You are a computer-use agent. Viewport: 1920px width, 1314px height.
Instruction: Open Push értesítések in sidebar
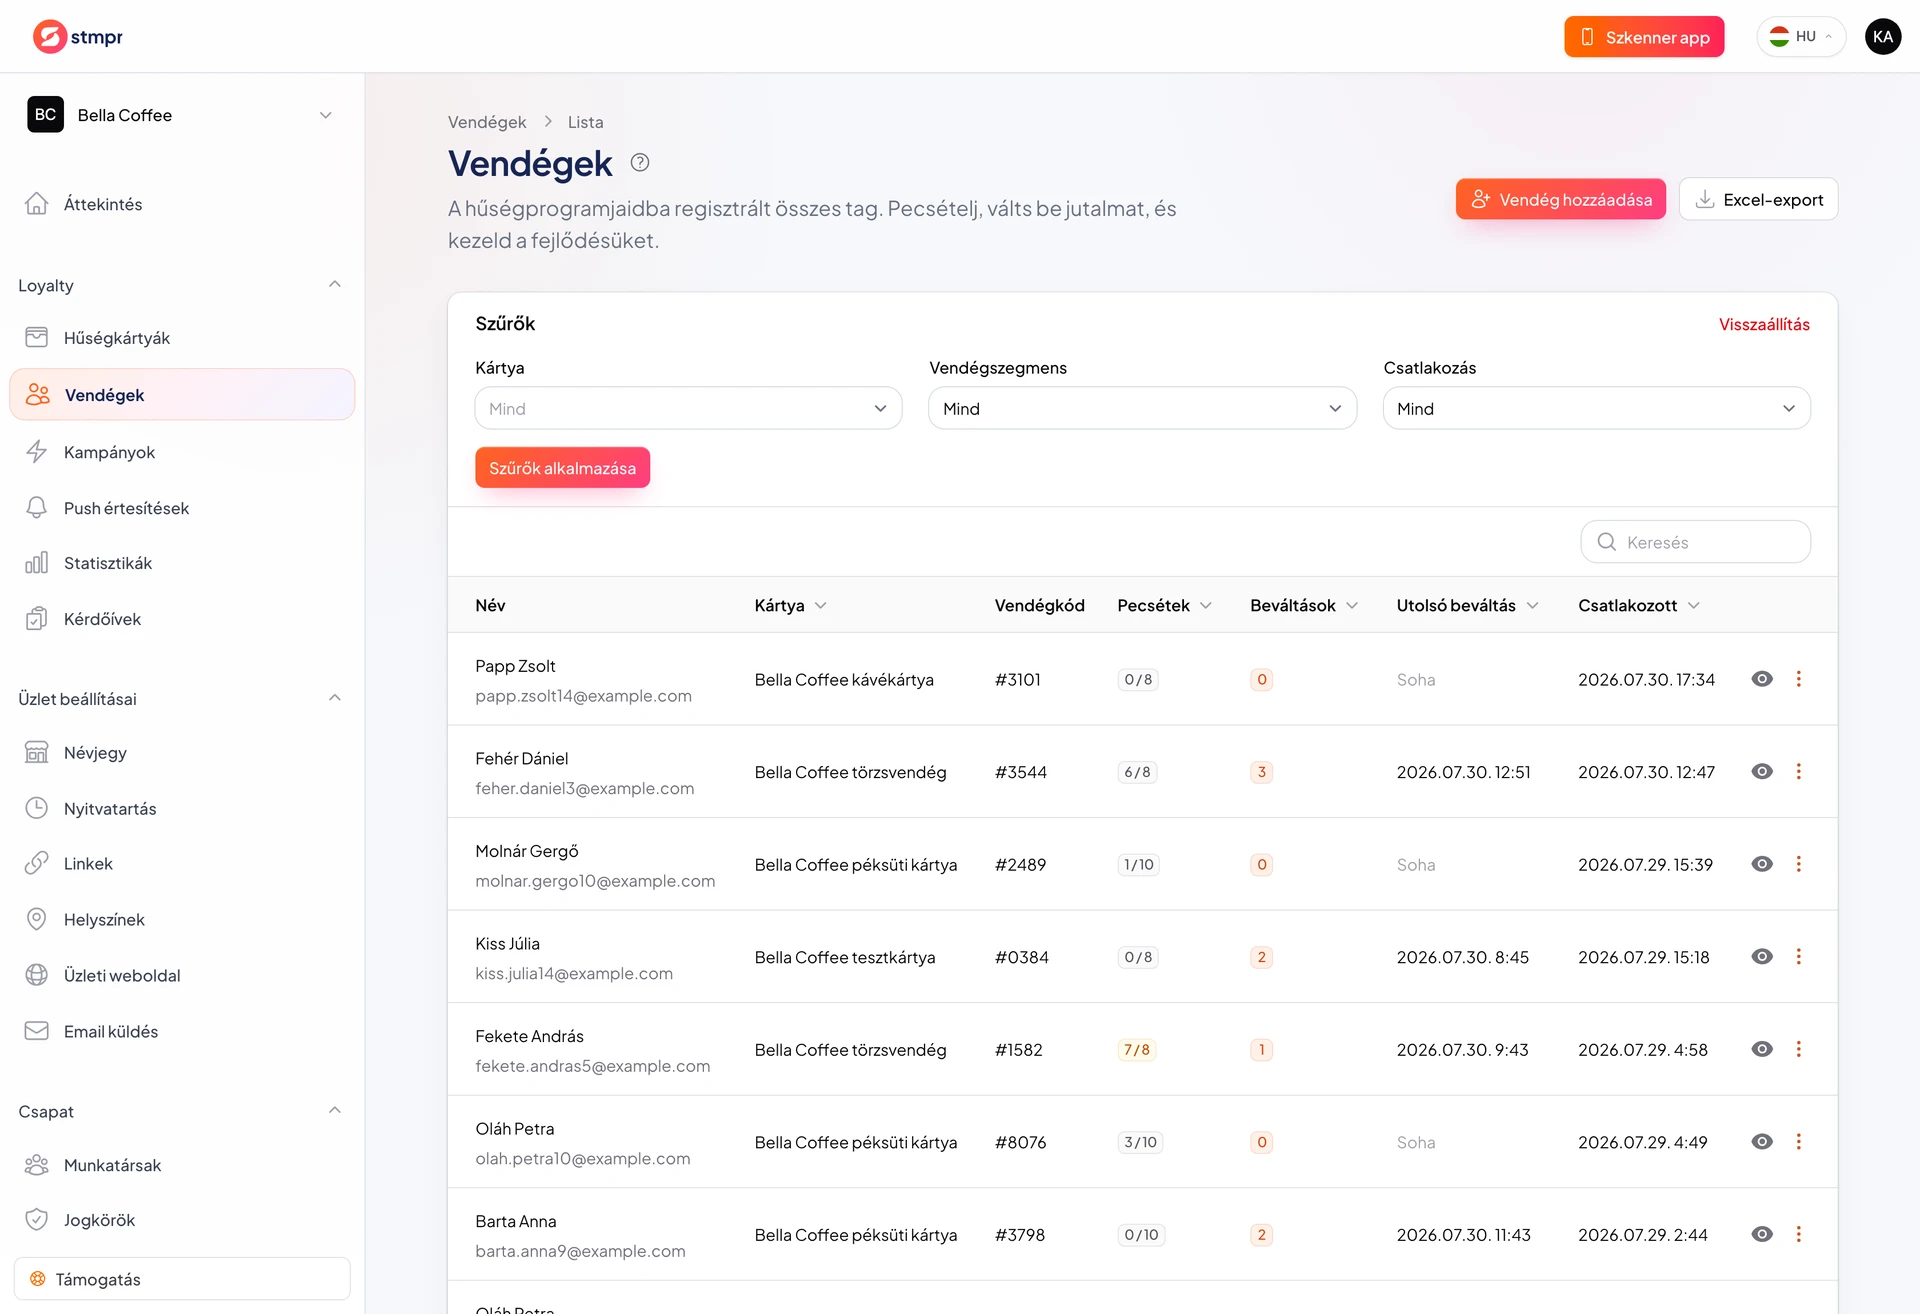(182, 508)
